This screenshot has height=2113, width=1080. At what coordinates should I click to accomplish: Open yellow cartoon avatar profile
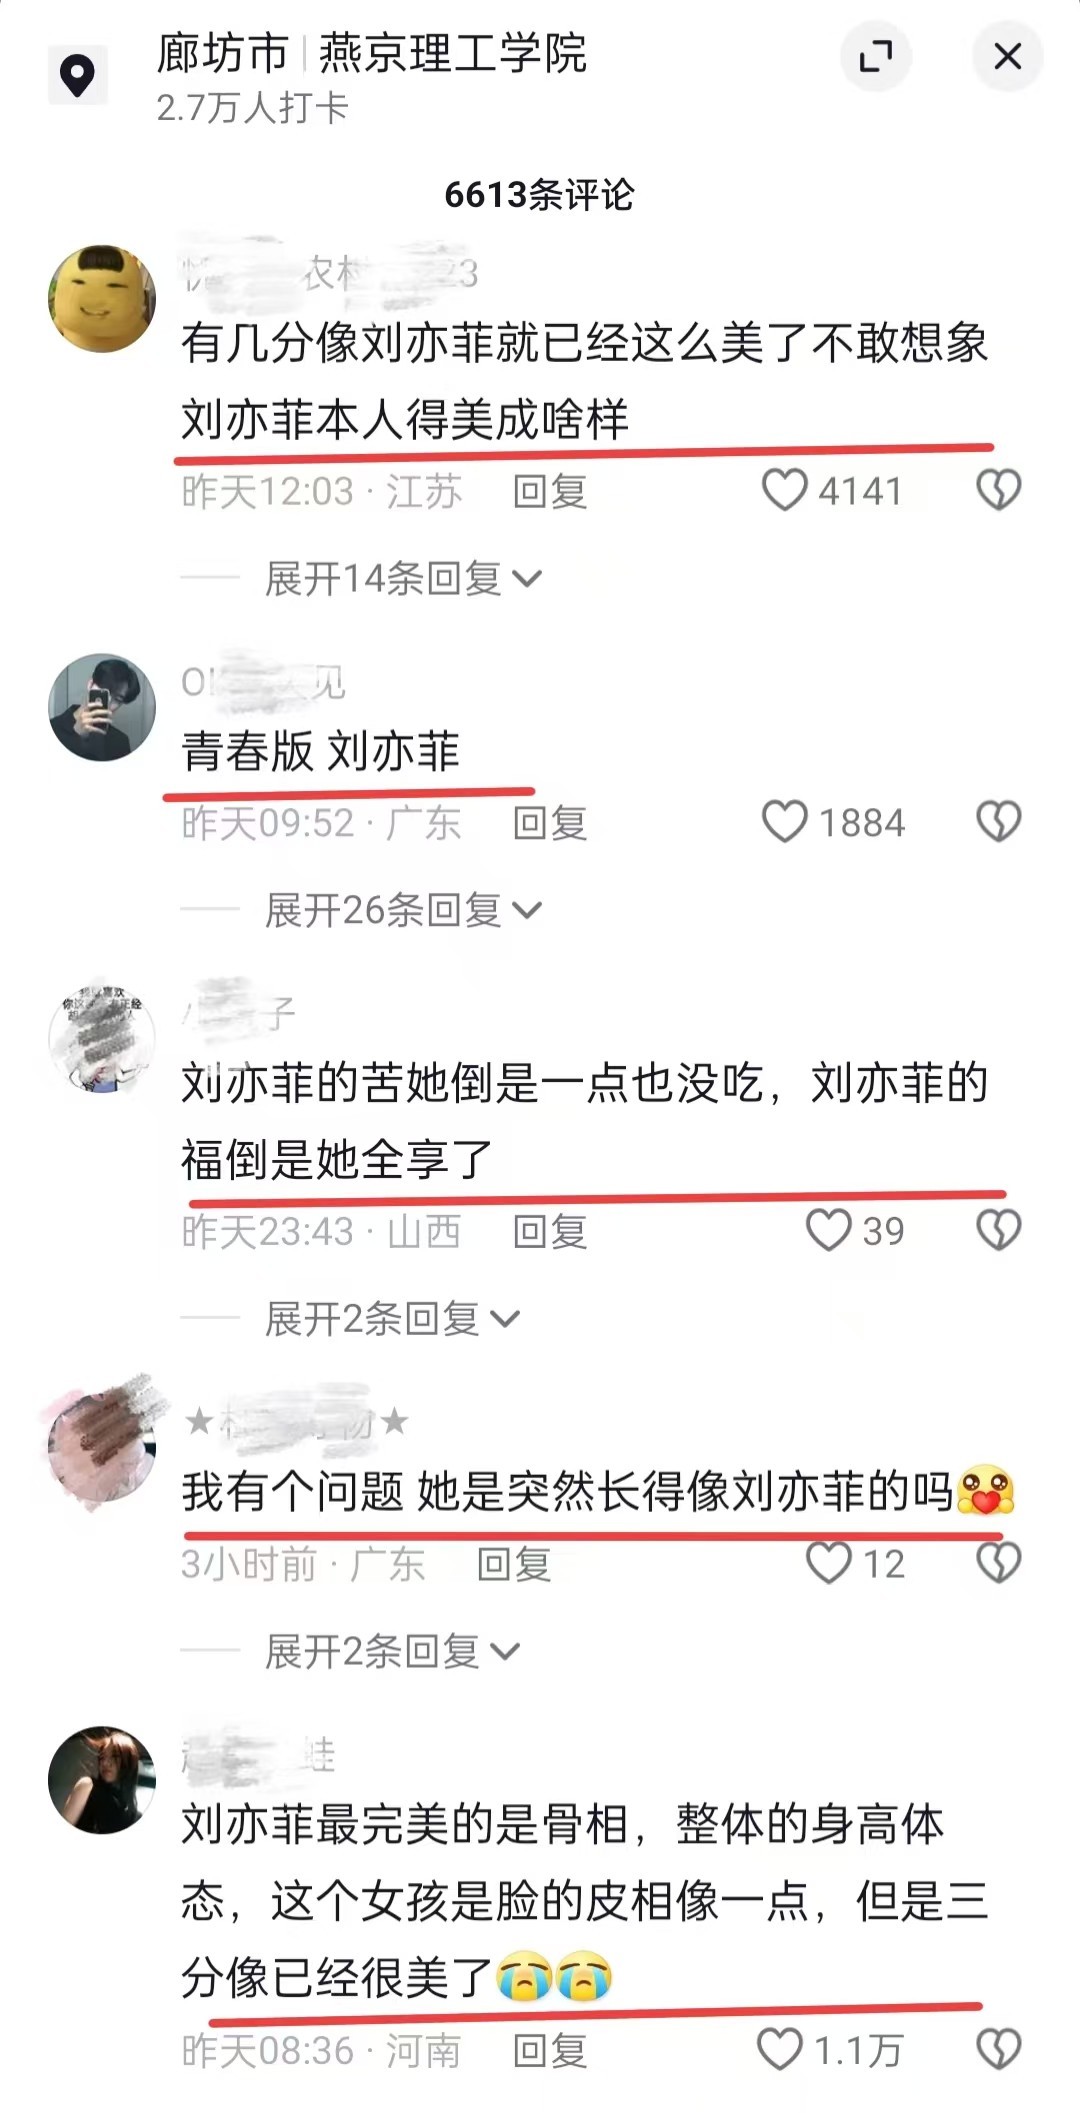click(102, 298)
